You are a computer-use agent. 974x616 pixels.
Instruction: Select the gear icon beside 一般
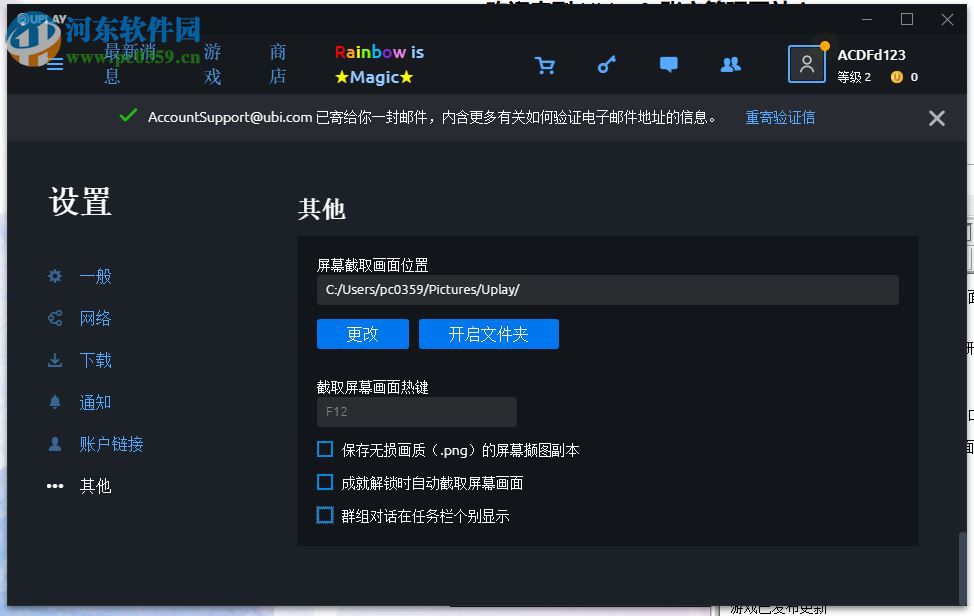pos(53,276)
